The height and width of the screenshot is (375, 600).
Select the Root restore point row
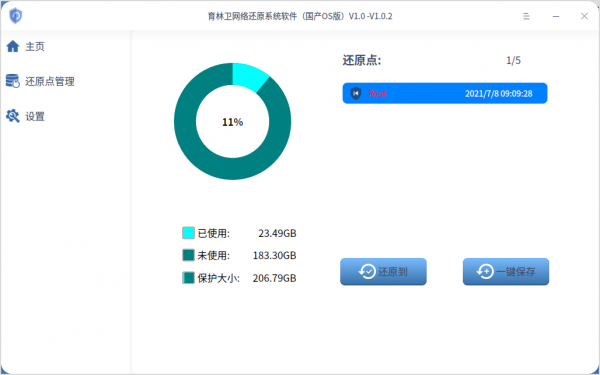click(x=445, y=93)
